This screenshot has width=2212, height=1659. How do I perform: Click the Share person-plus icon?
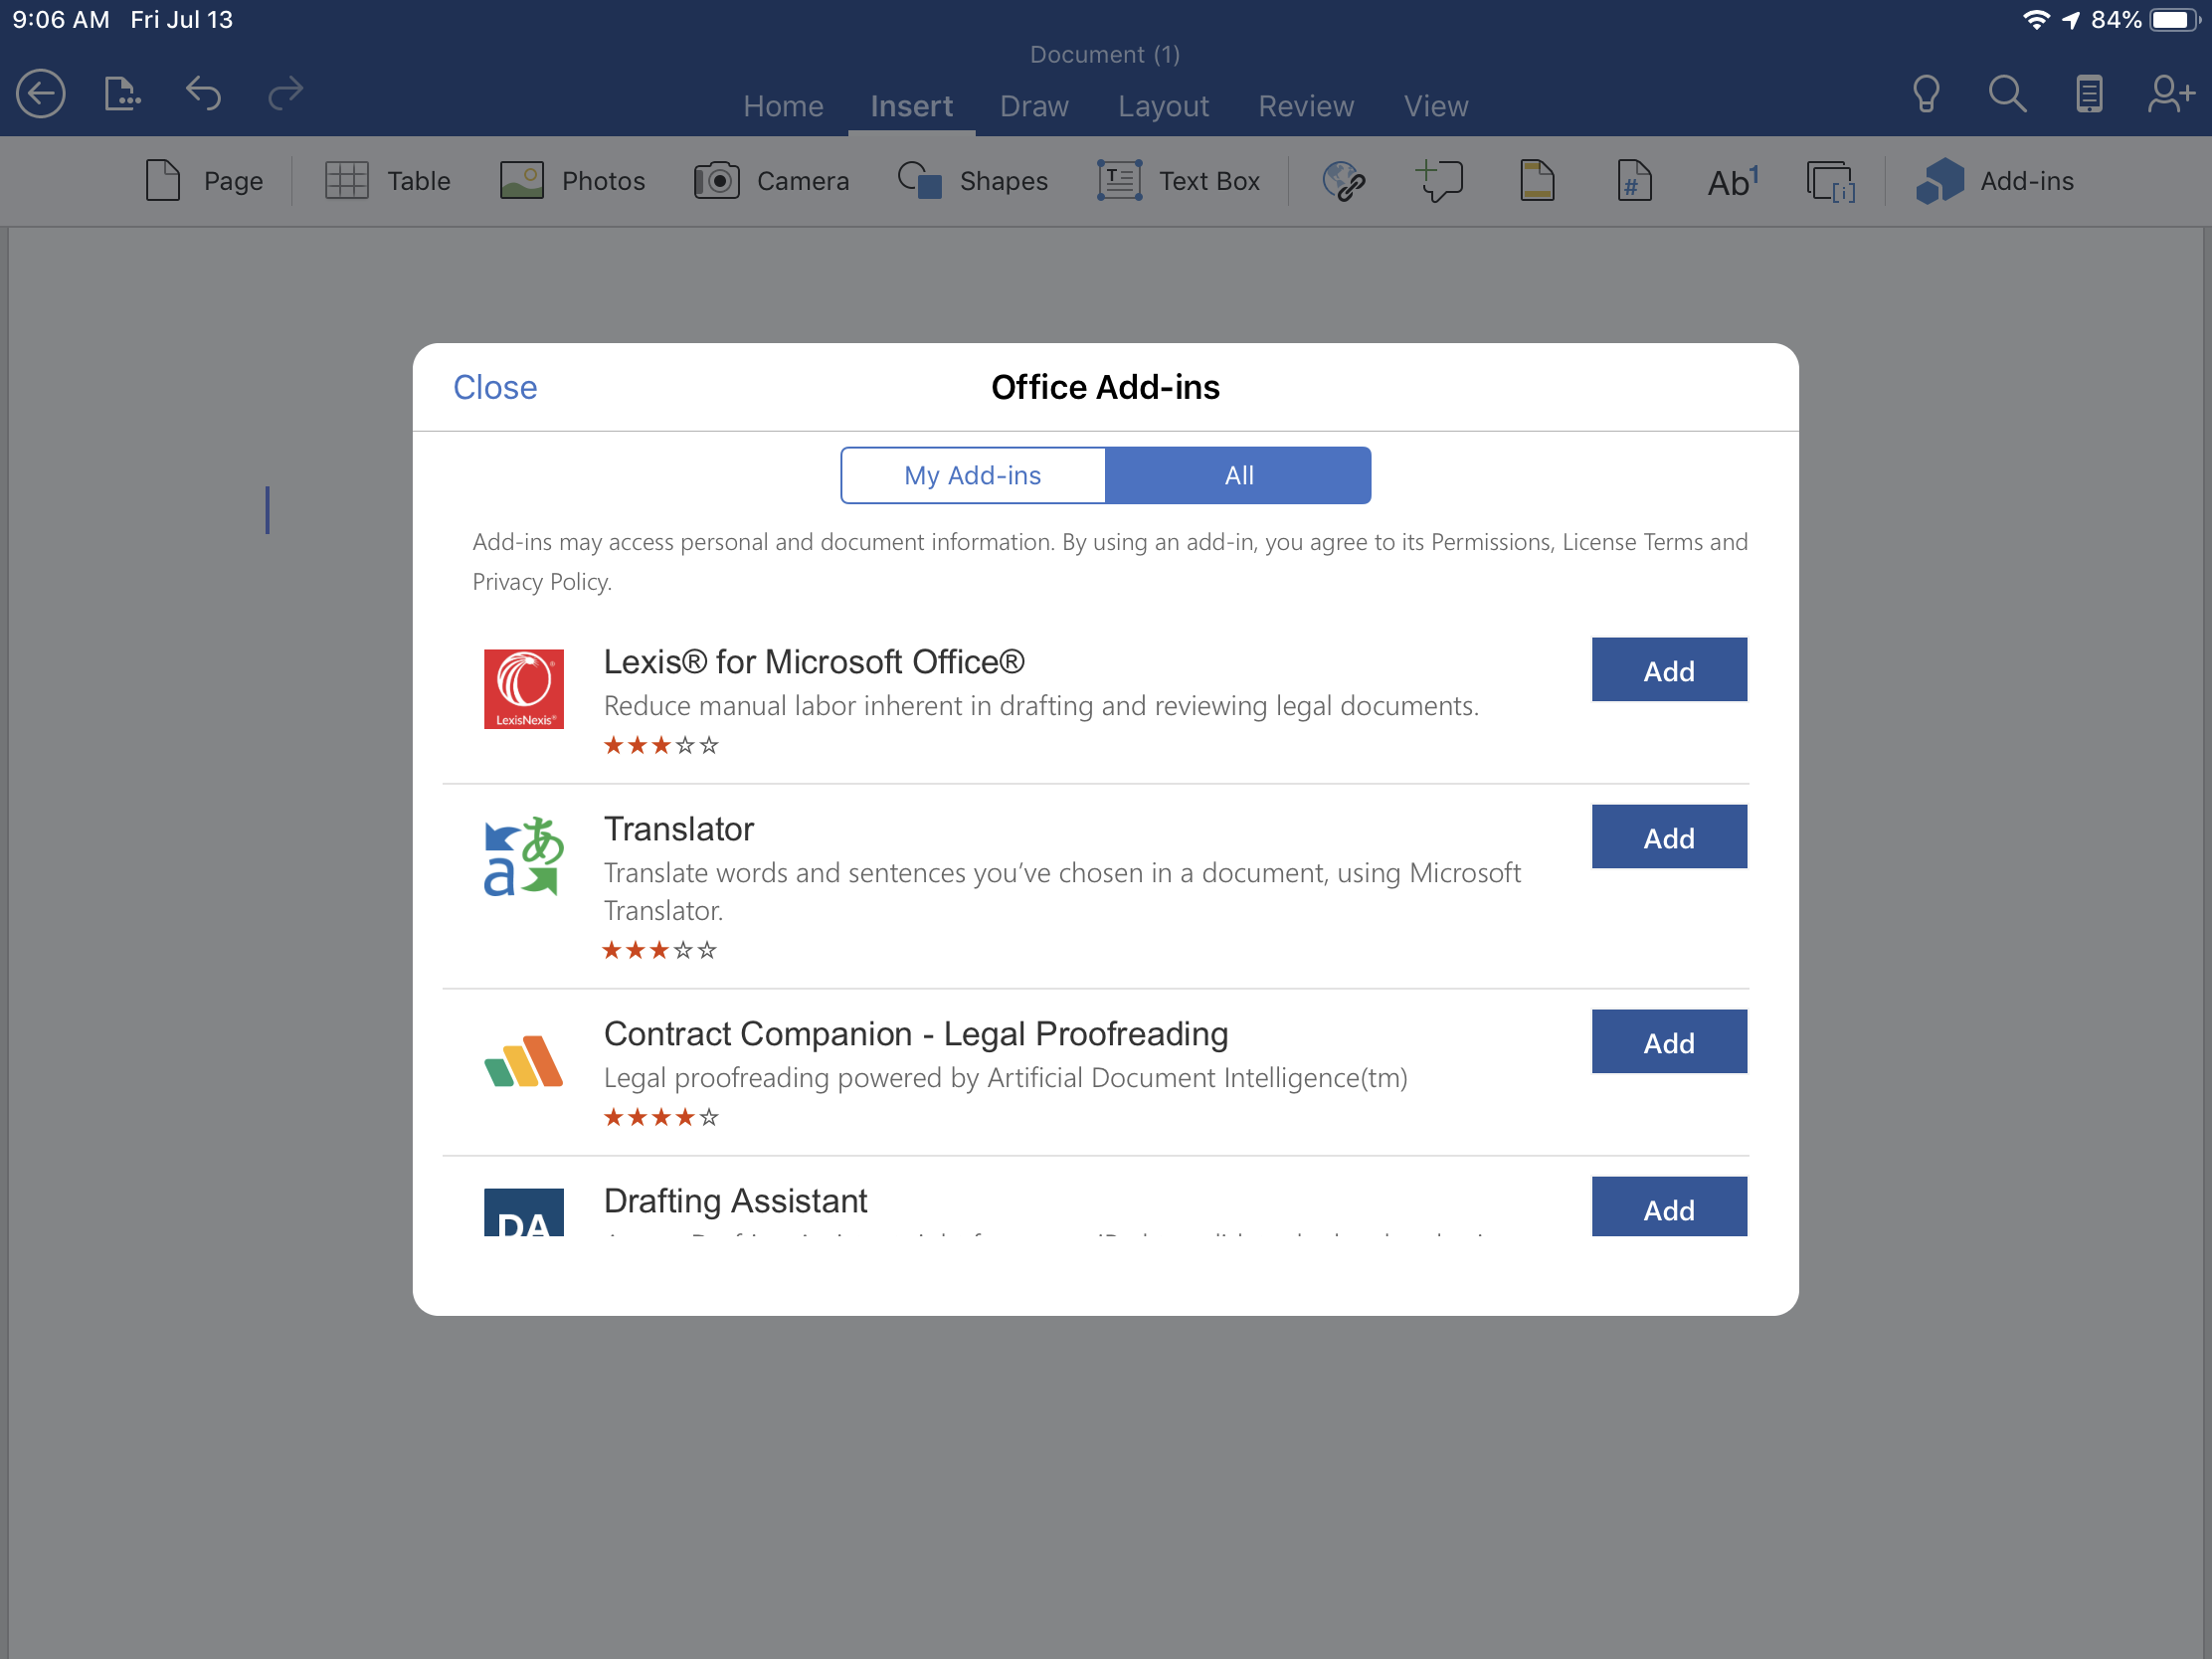pyautogui.click(x=2170, y=94)
